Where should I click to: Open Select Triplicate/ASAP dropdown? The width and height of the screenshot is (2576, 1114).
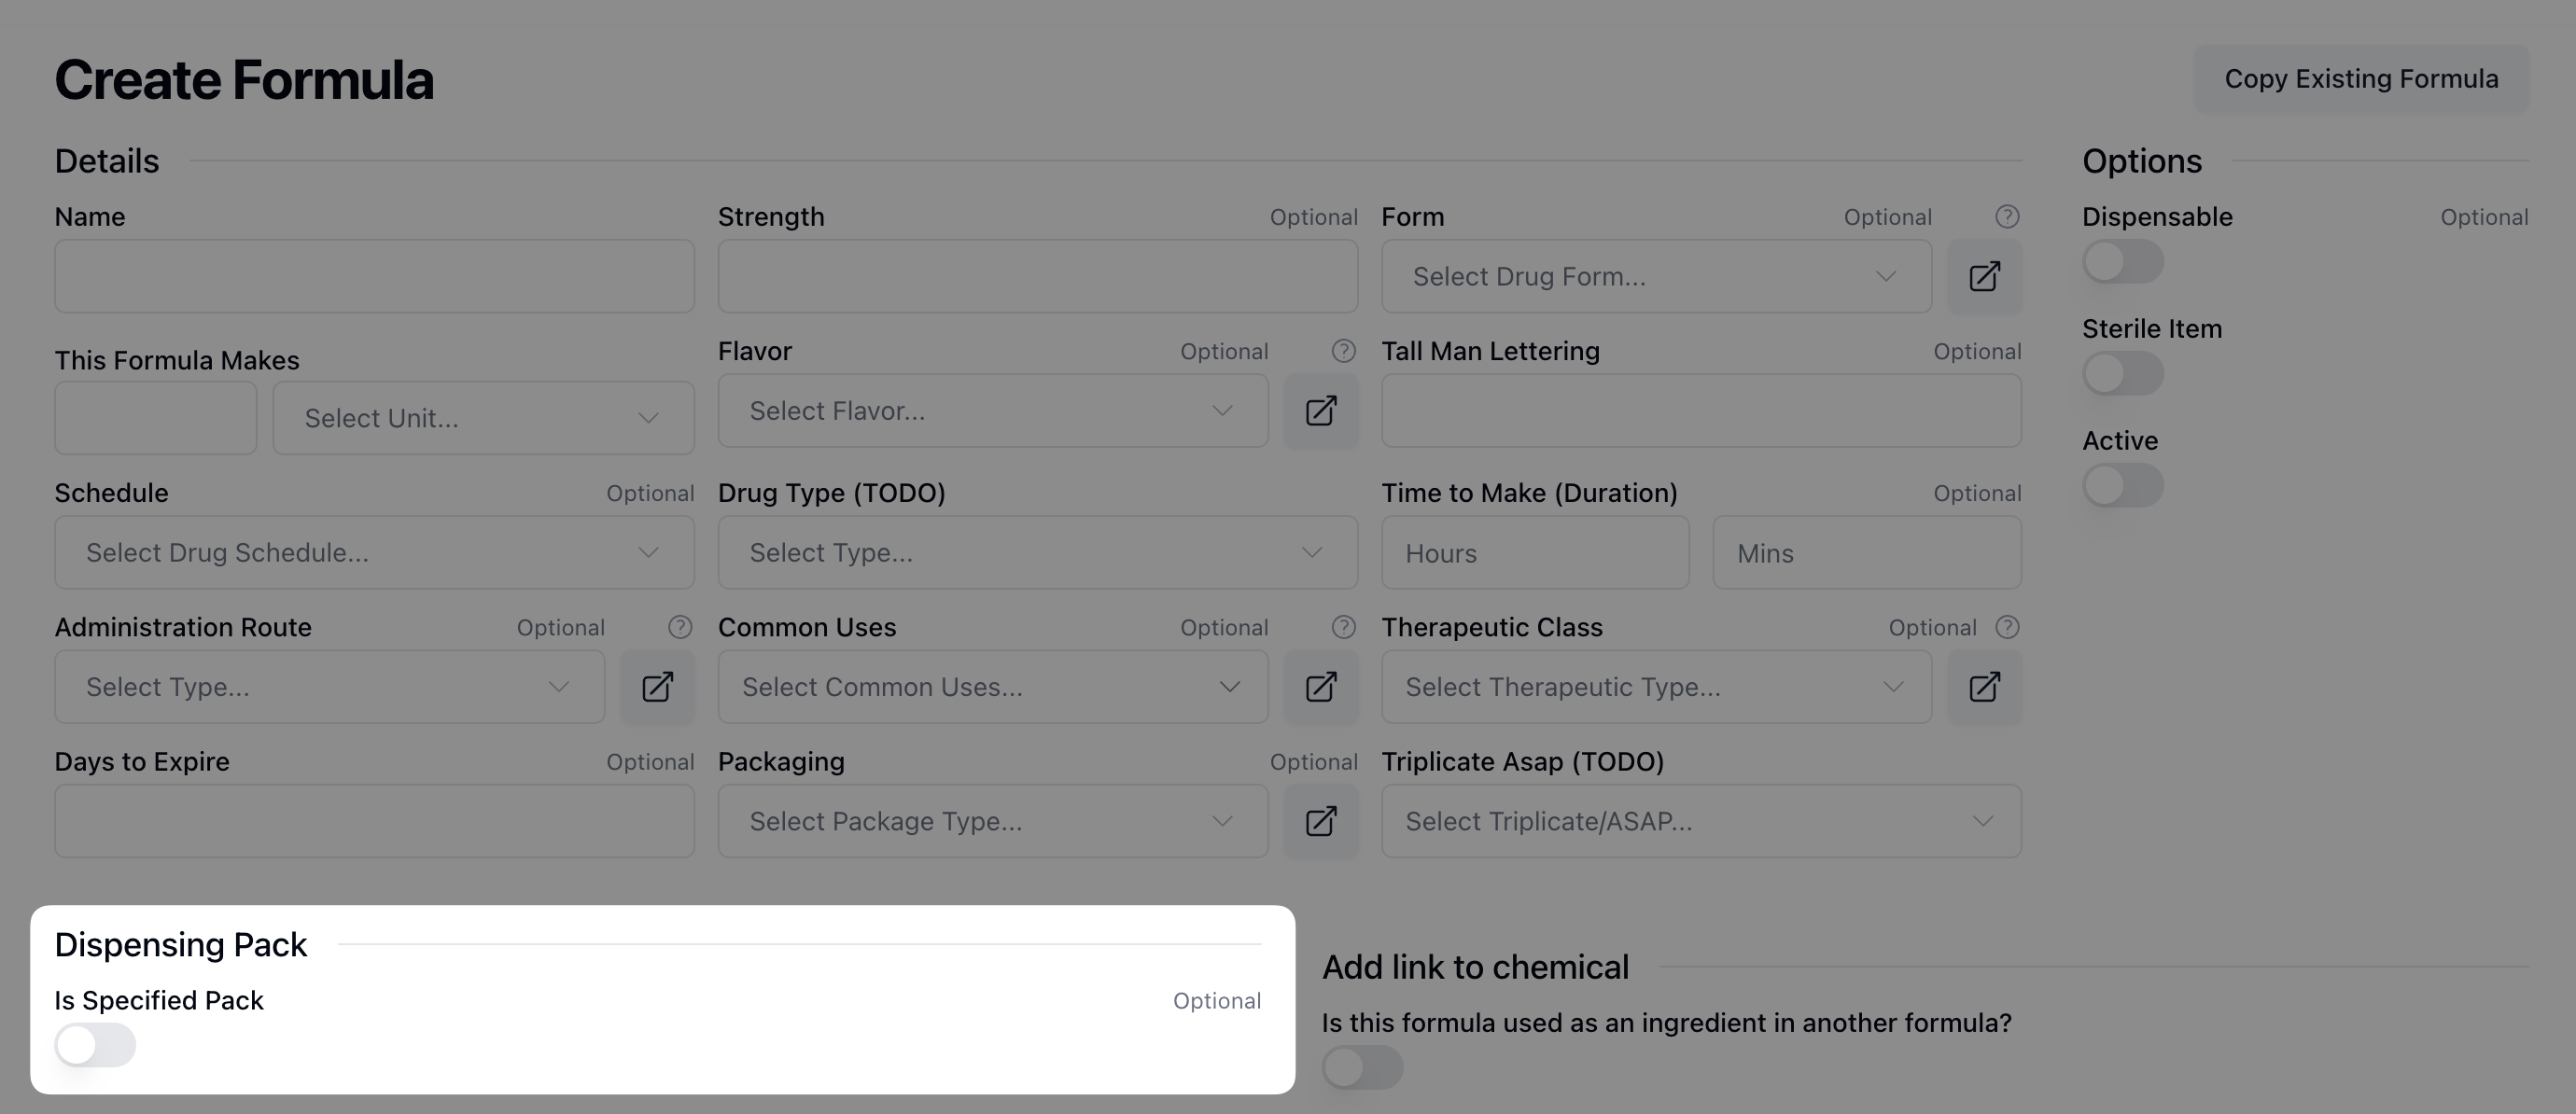coord(1700,821)
